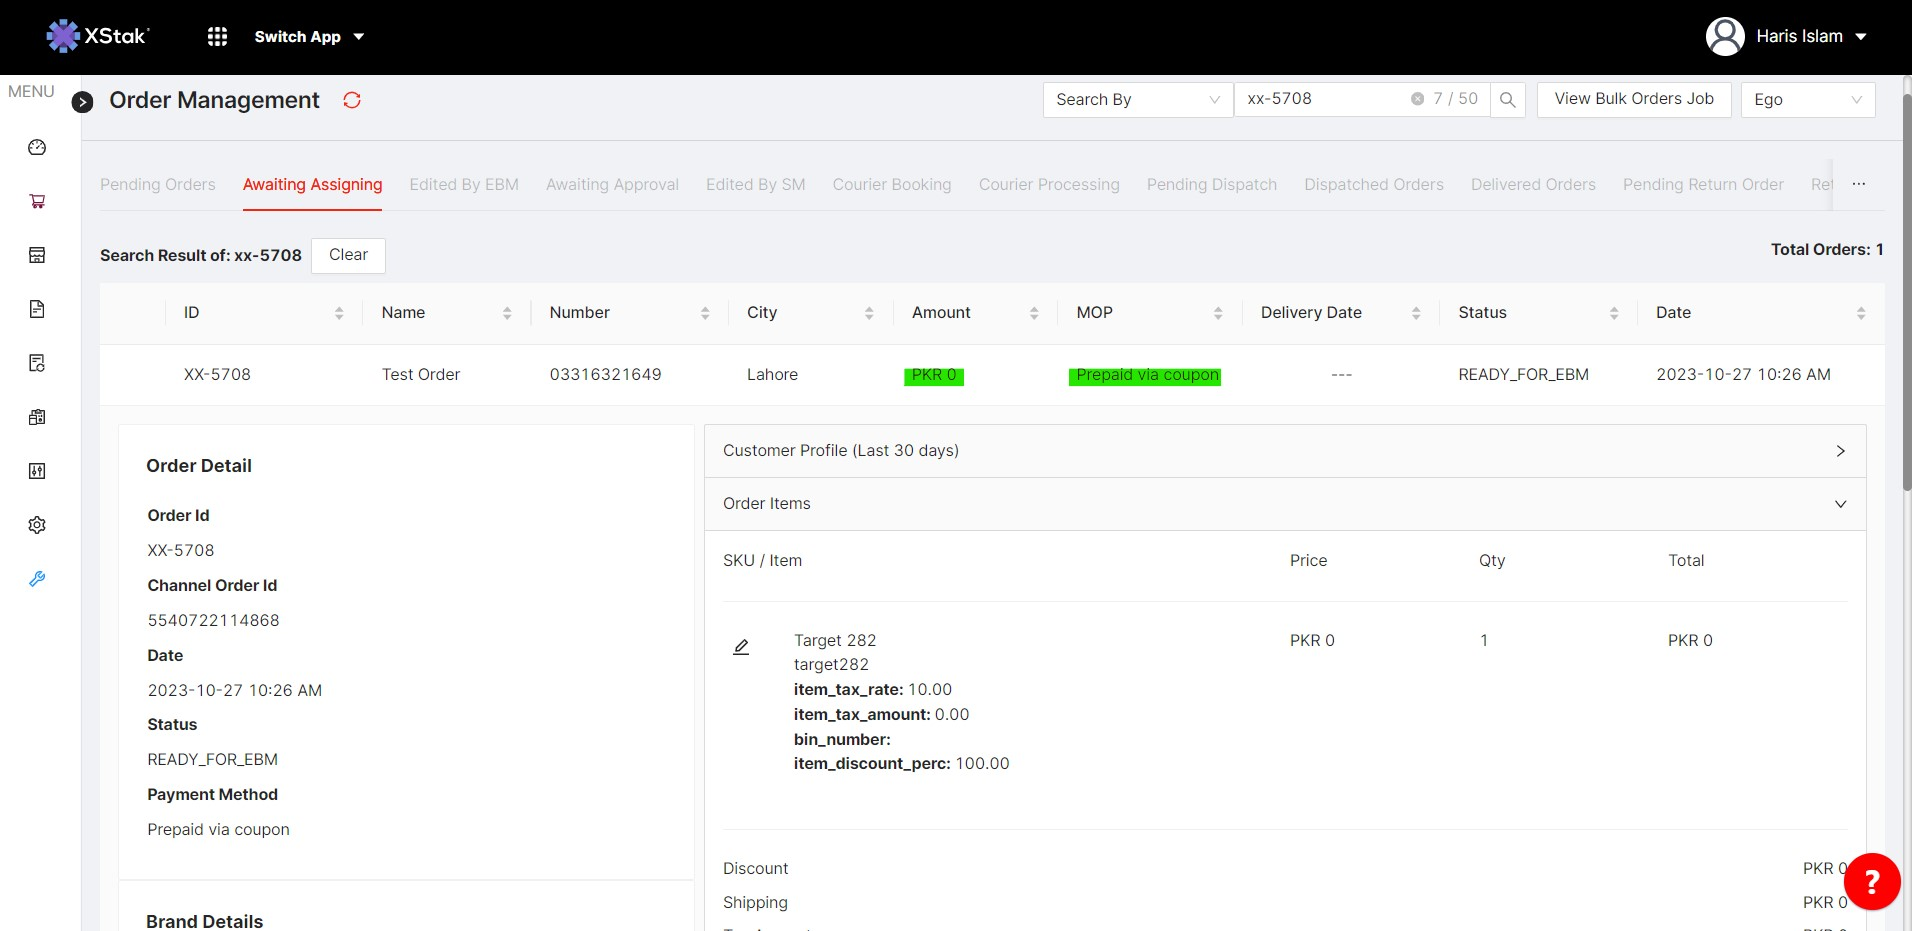This screenshot has width=1912, height=931.
Task: Click the blue wrench tools icon
Action: pos(37,579)
